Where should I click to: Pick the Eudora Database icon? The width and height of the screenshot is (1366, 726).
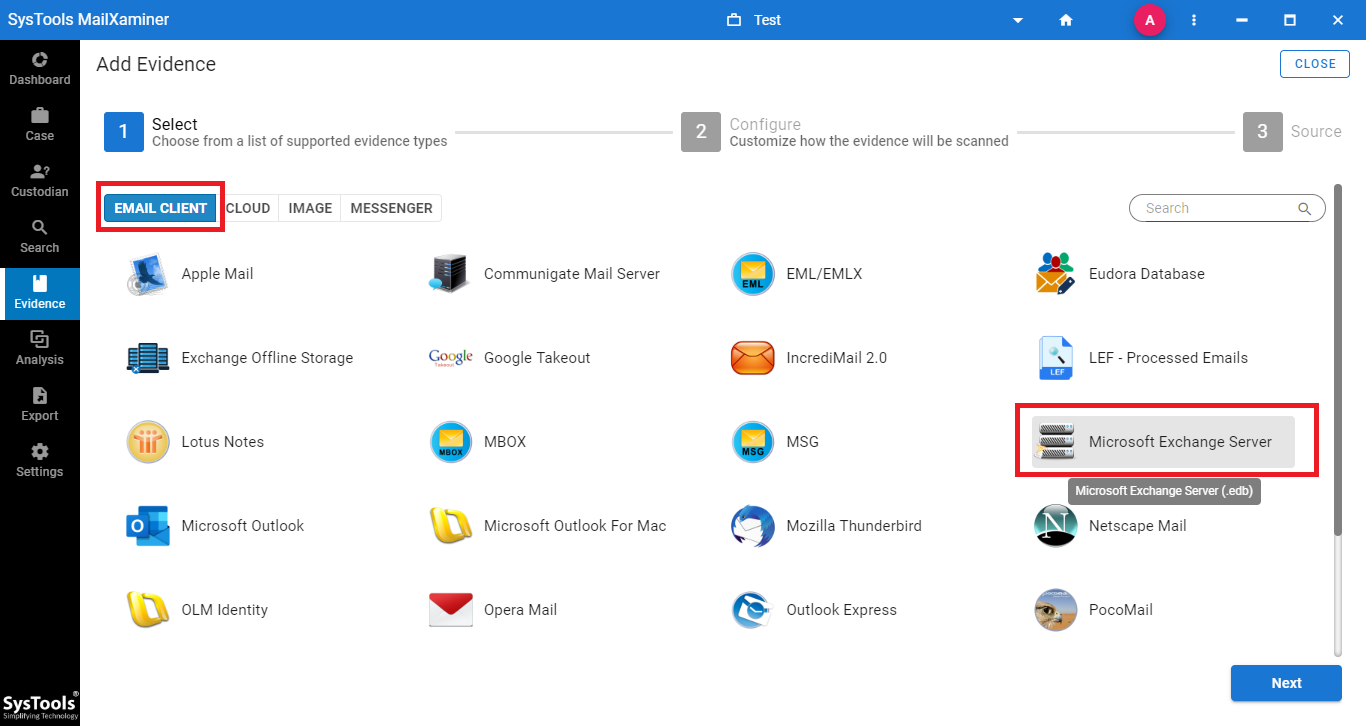[1056, 274]
